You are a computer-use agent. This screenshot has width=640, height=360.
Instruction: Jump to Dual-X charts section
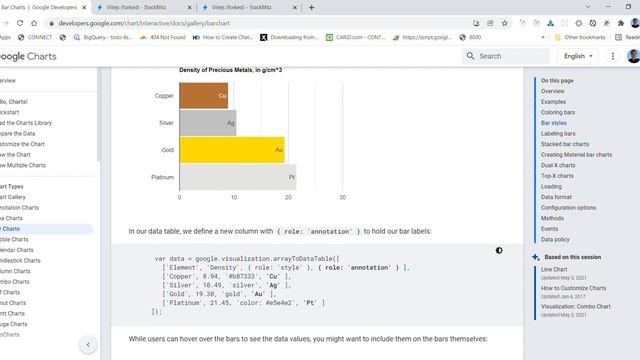click(558, 165)
